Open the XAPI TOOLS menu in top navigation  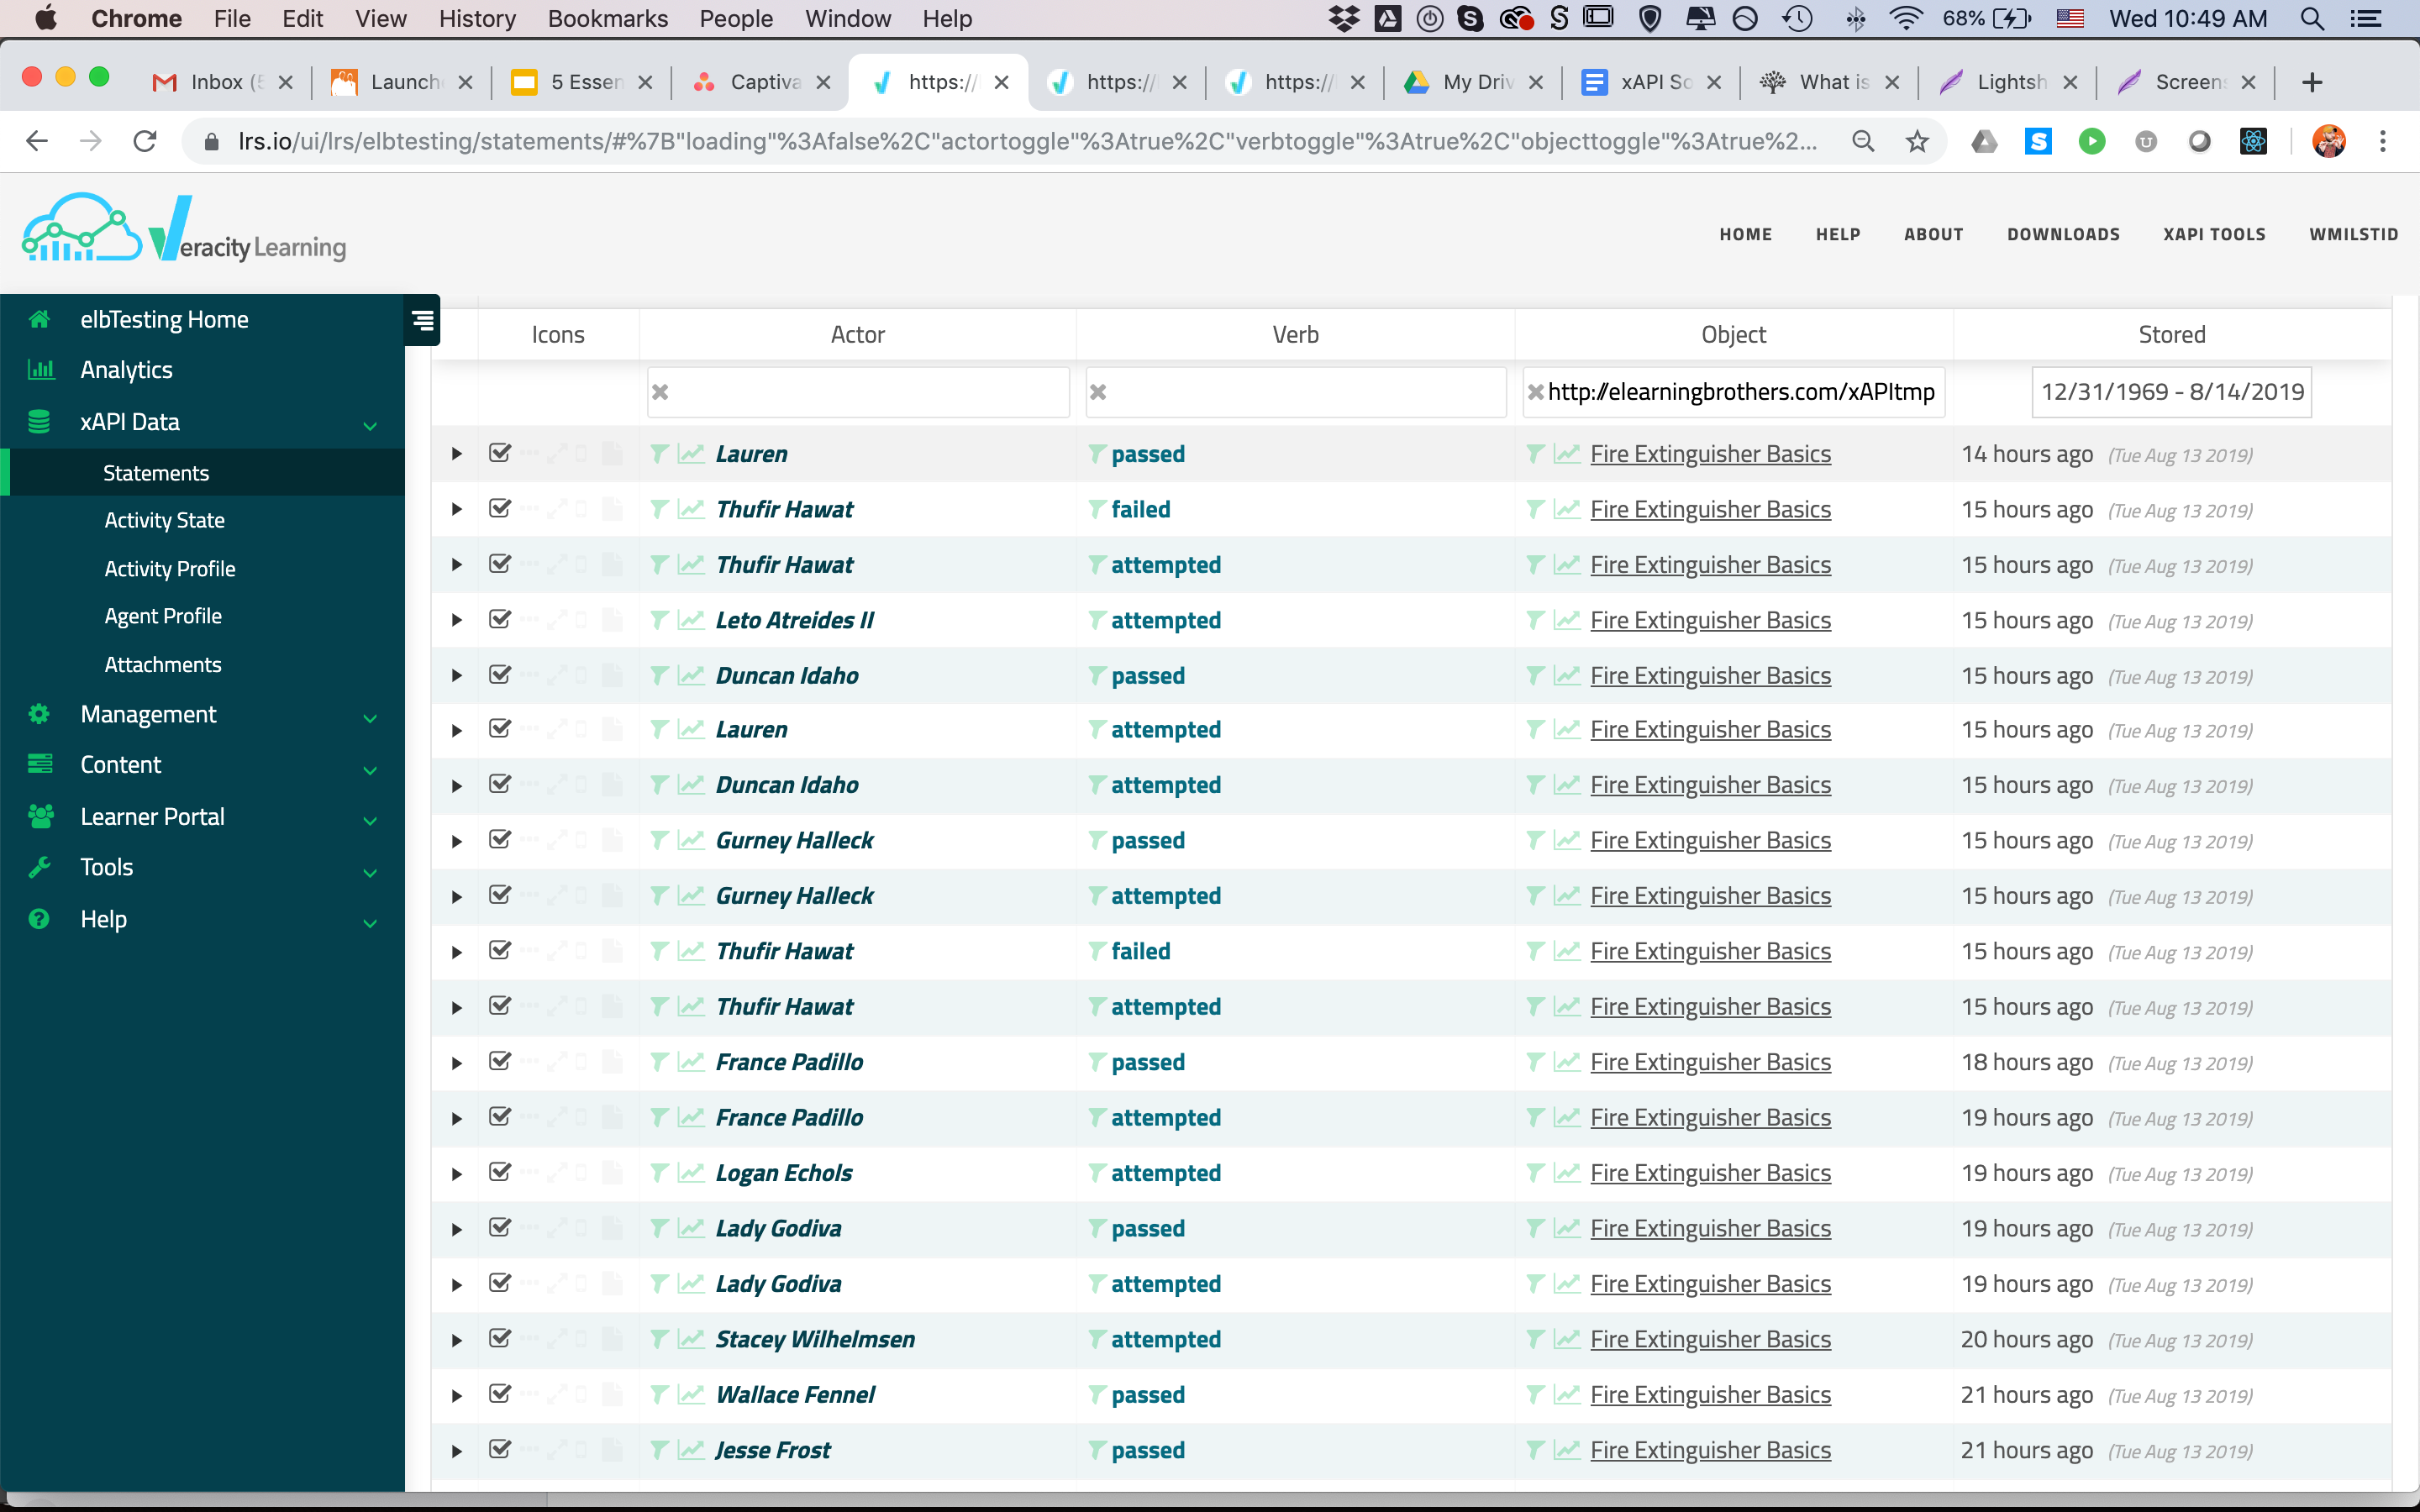pyautogui.click(x=2214, y=234)
